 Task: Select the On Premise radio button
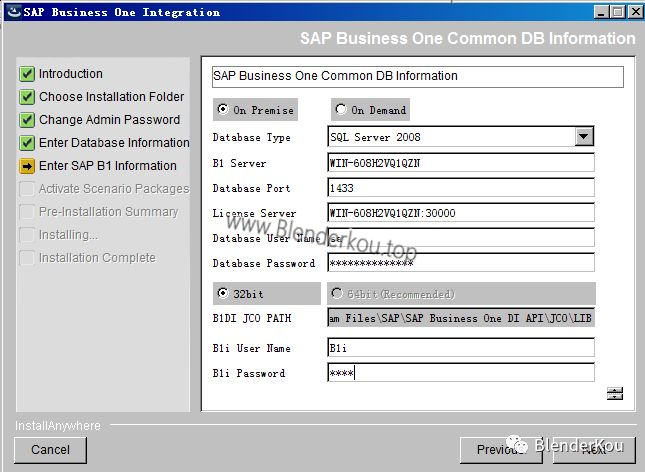tap(223, 109)
